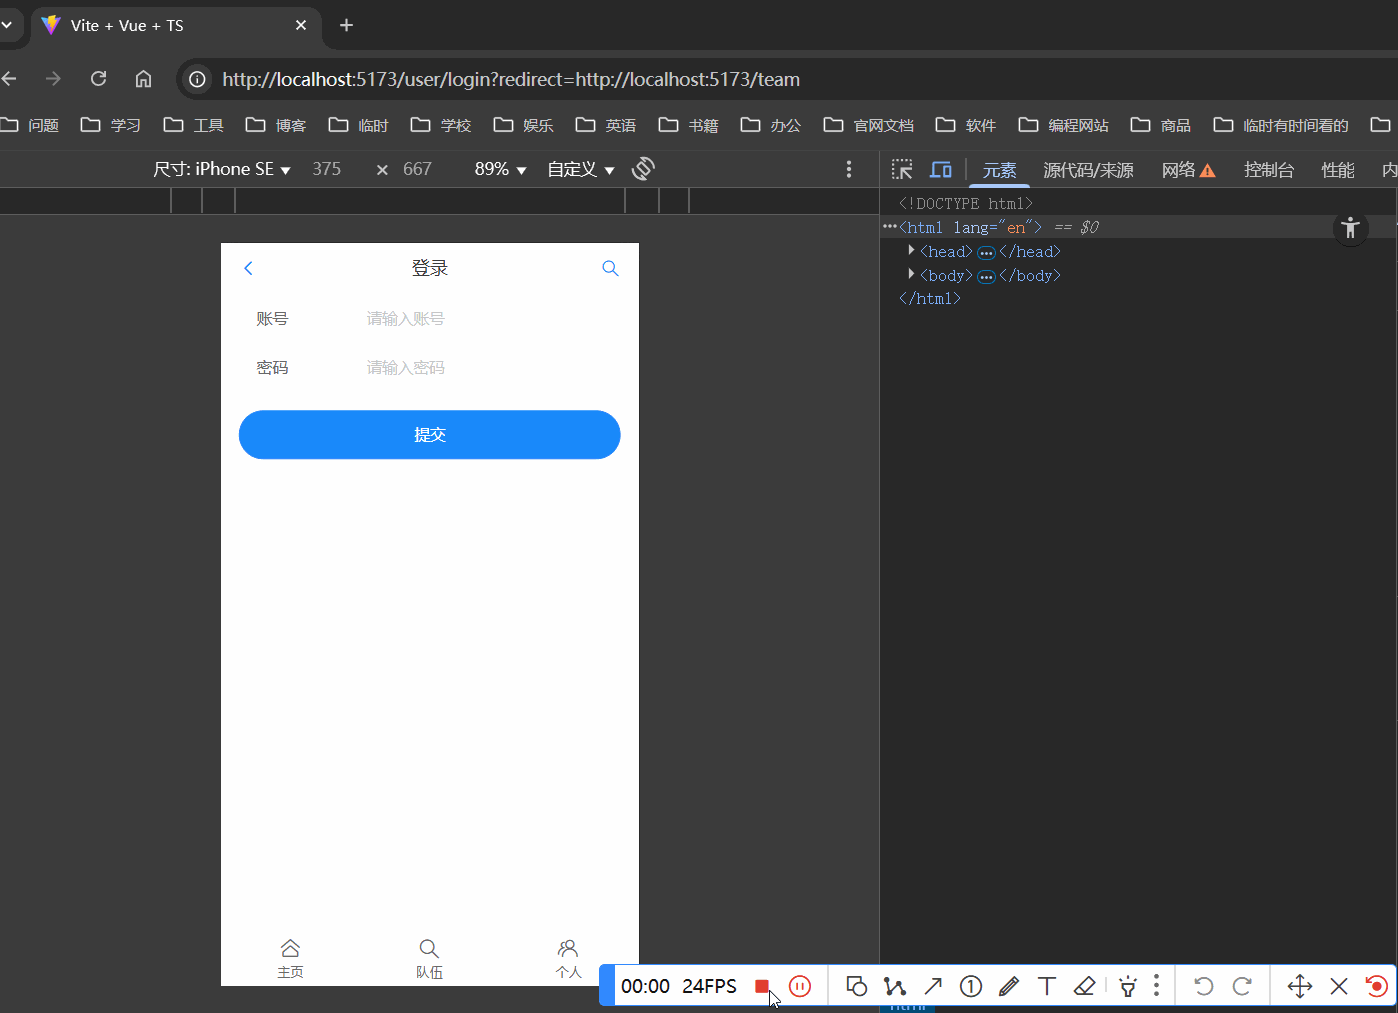Open the iPhone SE device size dropdown
Screen dimensions: 1398x1013
tap(222, 170)
